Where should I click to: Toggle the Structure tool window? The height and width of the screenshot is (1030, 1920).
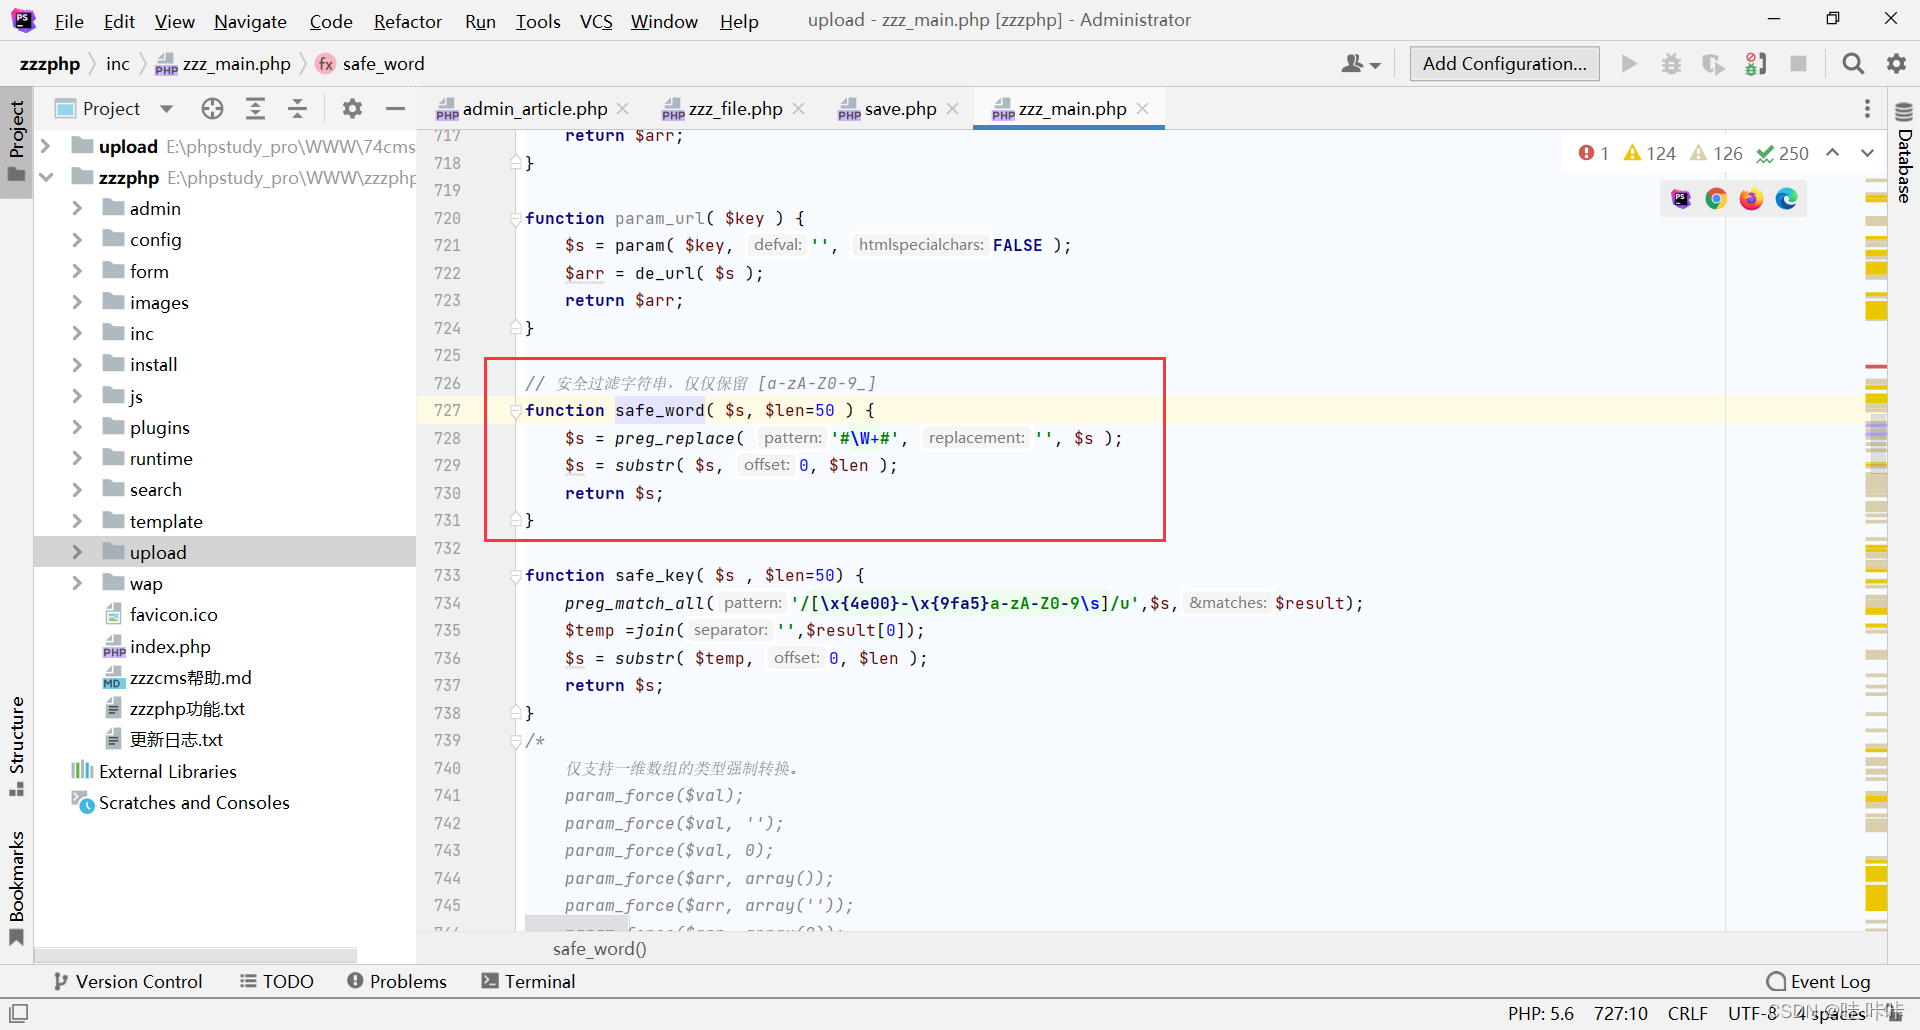point(16,746)
